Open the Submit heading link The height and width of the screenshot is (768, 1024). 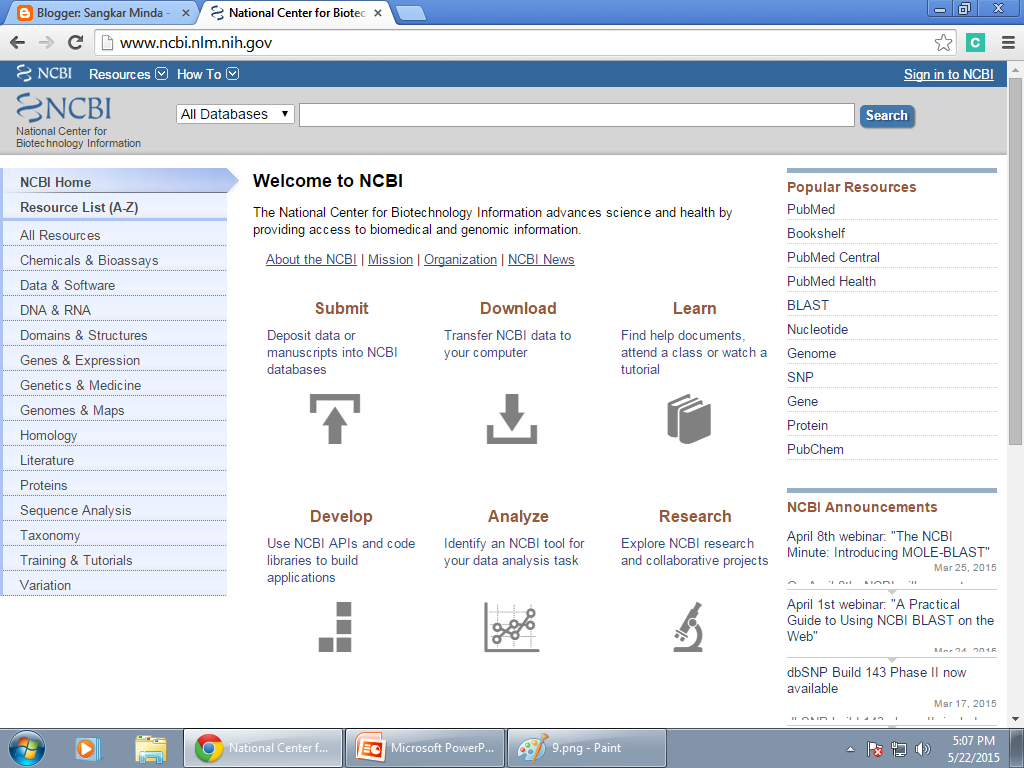click(342, 308)
